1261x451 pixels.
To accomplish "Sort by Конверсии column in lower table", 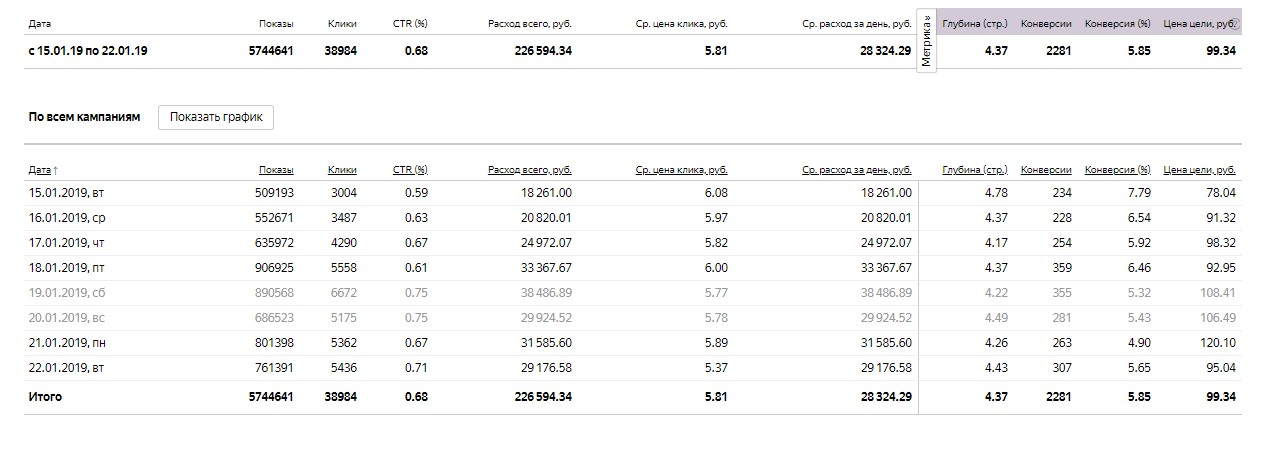I will coord(1046,170).
